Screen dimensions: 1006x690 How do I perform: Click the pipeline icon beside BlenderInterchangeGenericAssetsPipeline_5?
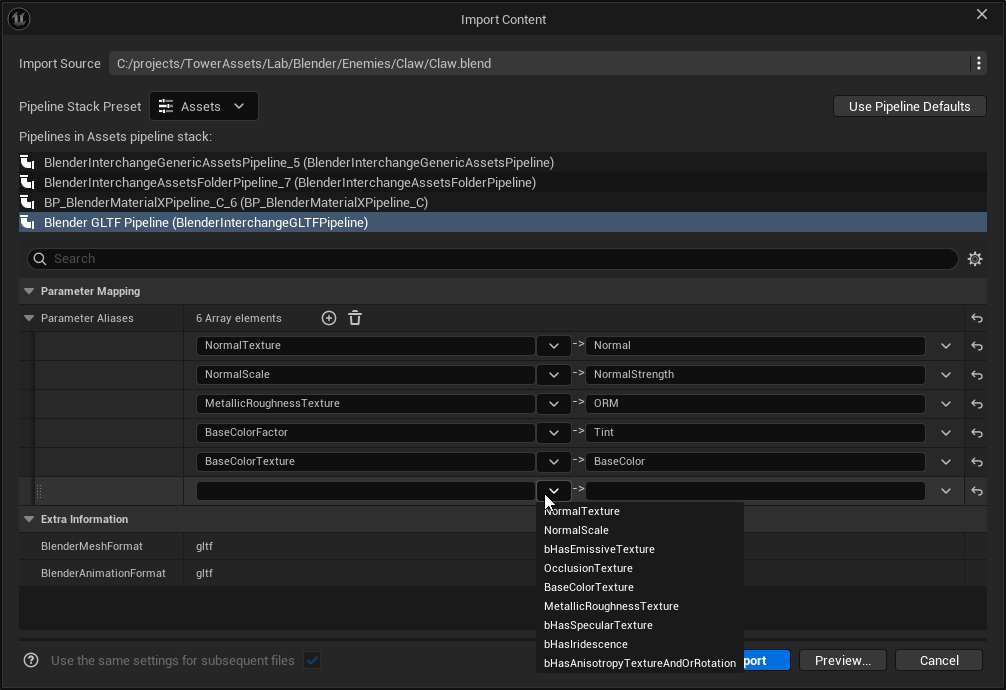tap(27, 163)
